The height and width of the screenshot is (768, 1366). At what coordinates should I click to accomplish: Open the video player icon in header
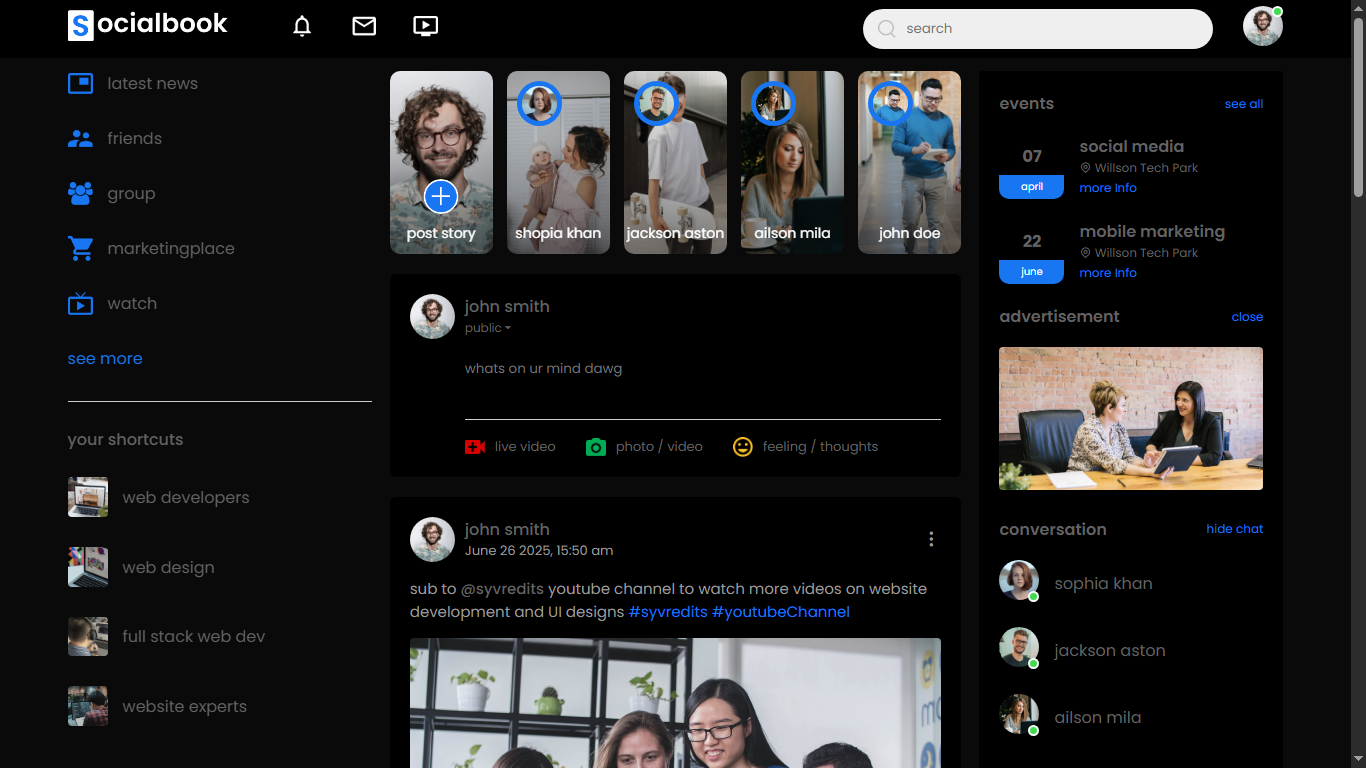click(426, 27)
